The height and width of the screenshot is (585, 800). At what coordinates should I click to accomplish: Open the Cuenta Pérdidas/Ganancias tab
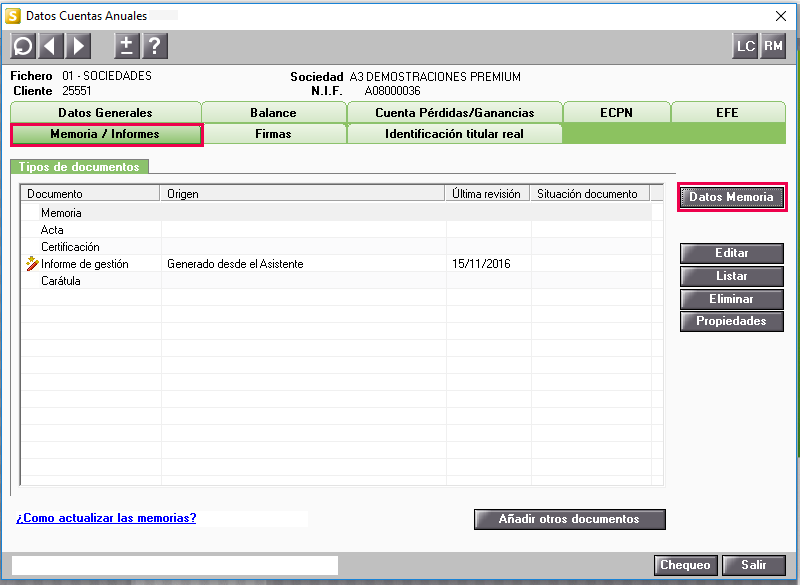(455, 113)
